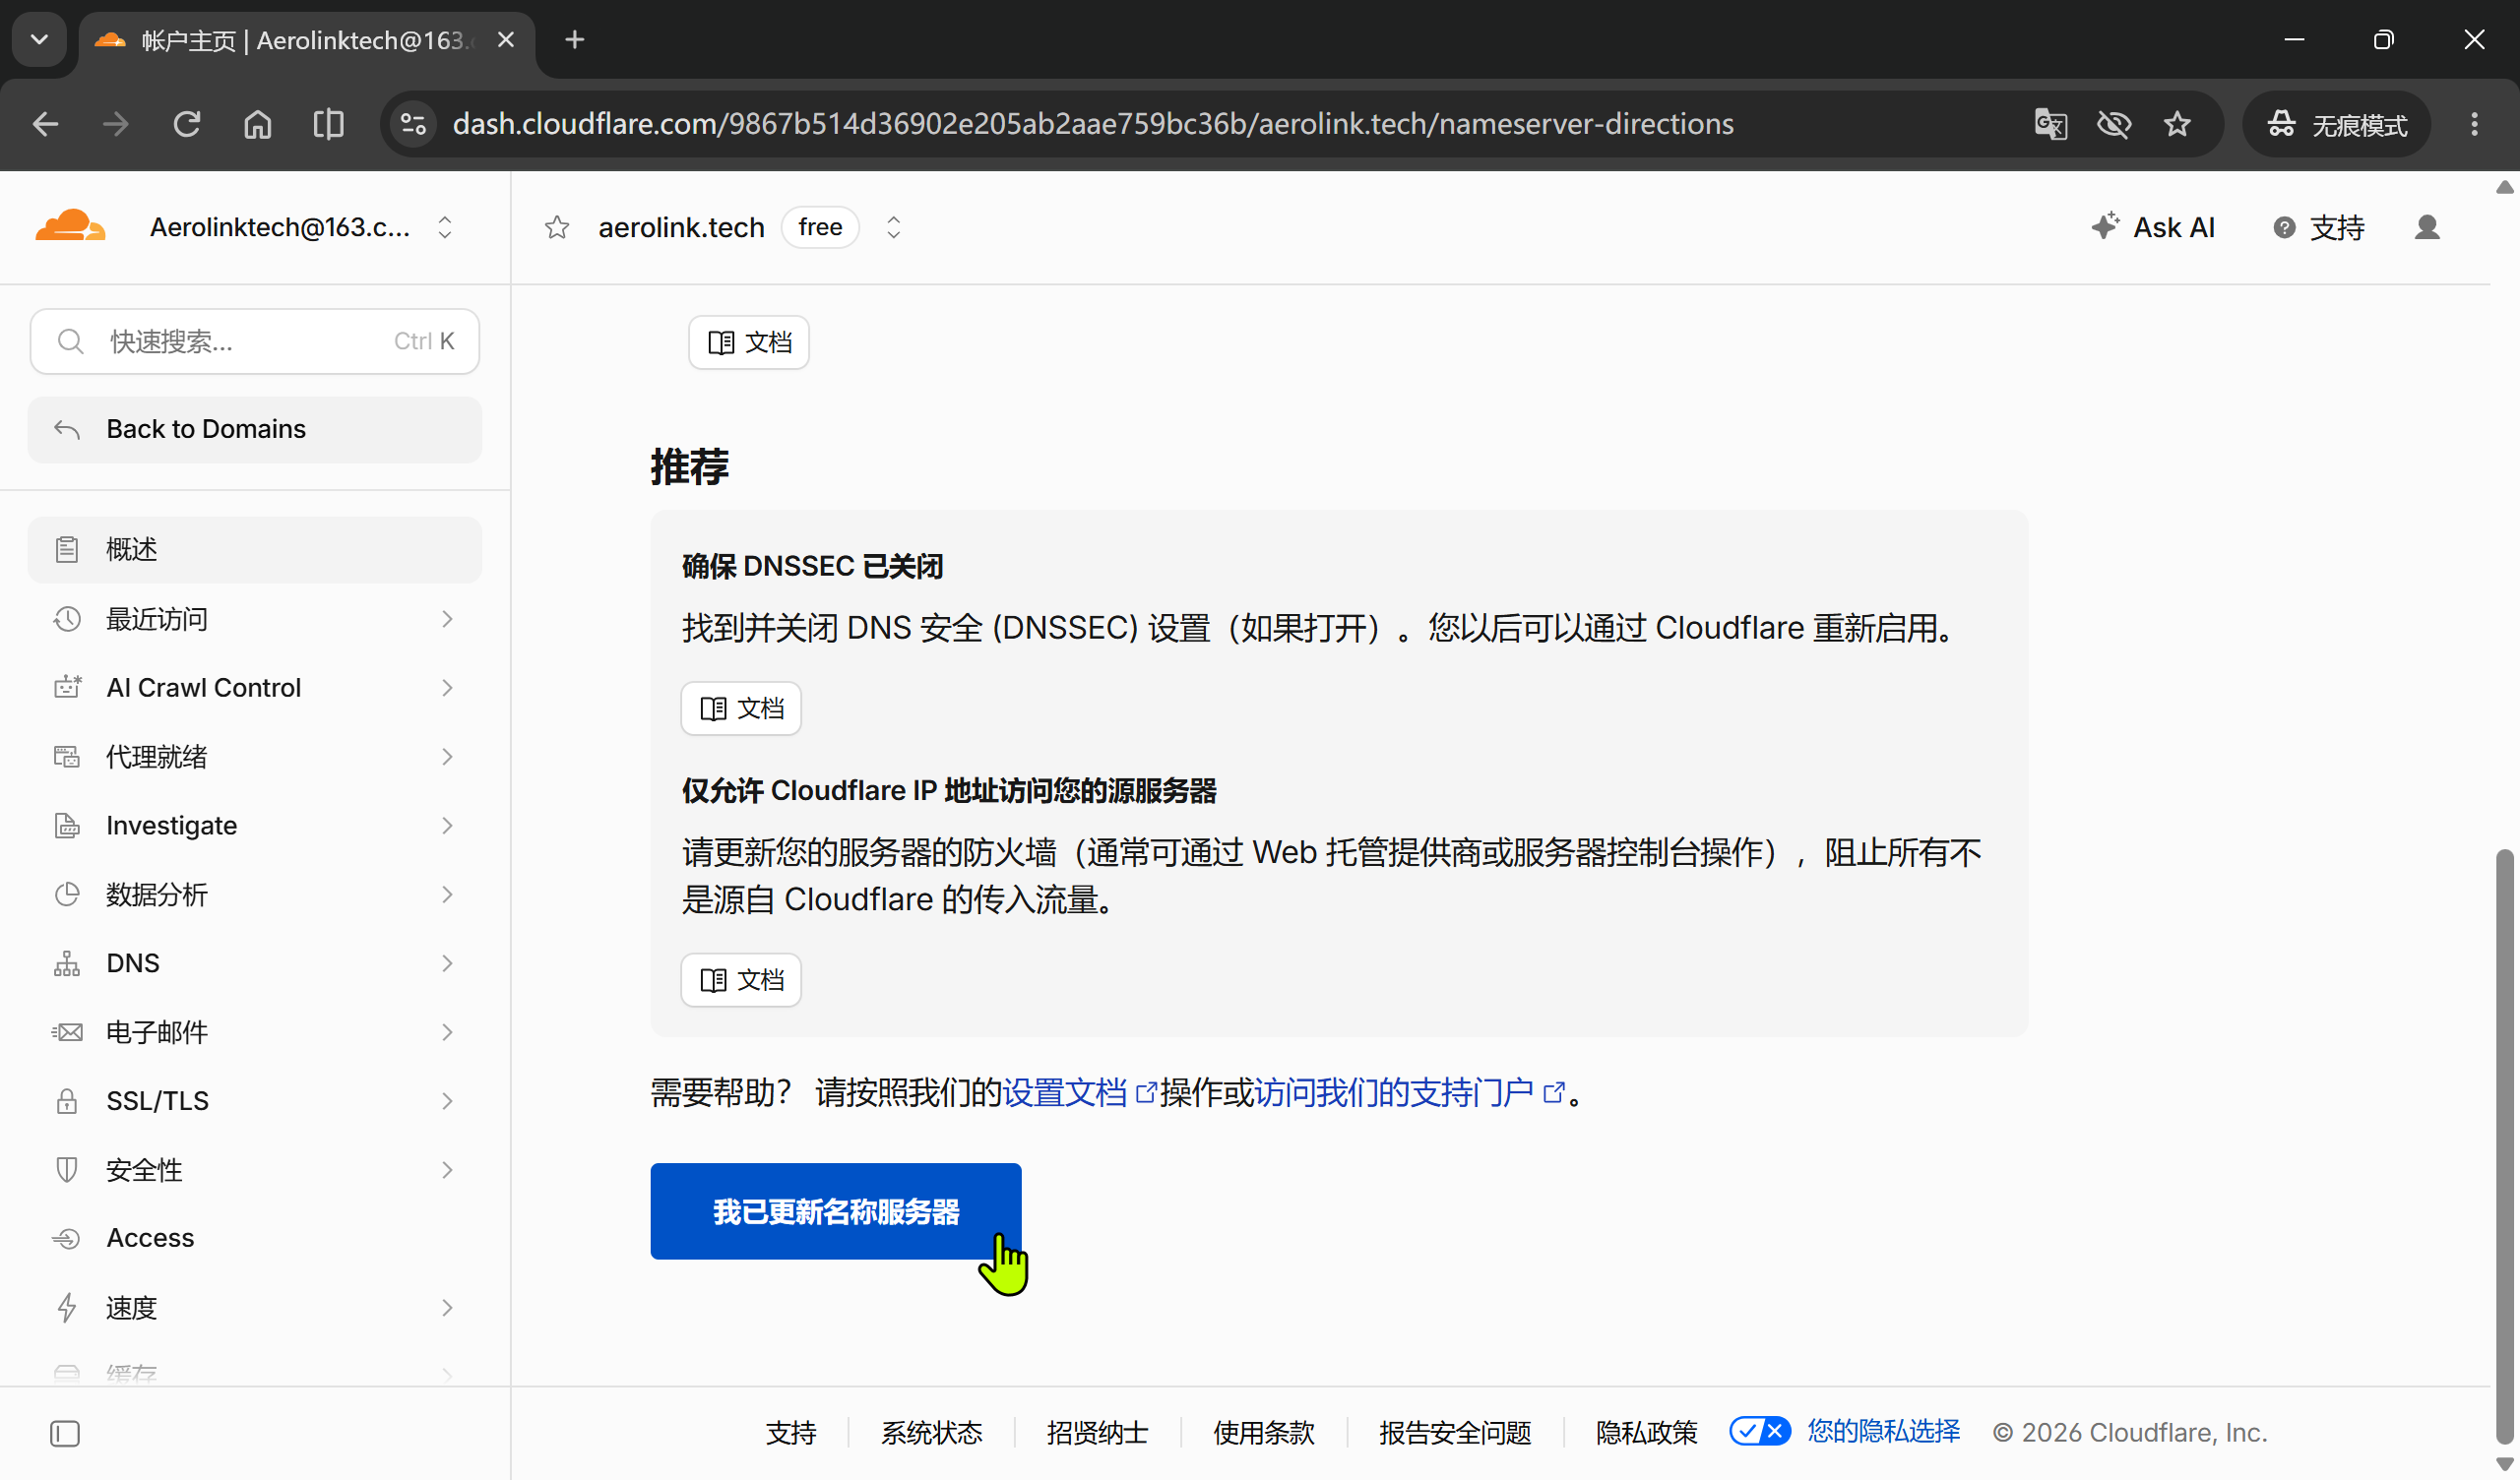Open 最近访问 sidebar item
This screenshot has width=2520, height=1480.
point(255,619)
